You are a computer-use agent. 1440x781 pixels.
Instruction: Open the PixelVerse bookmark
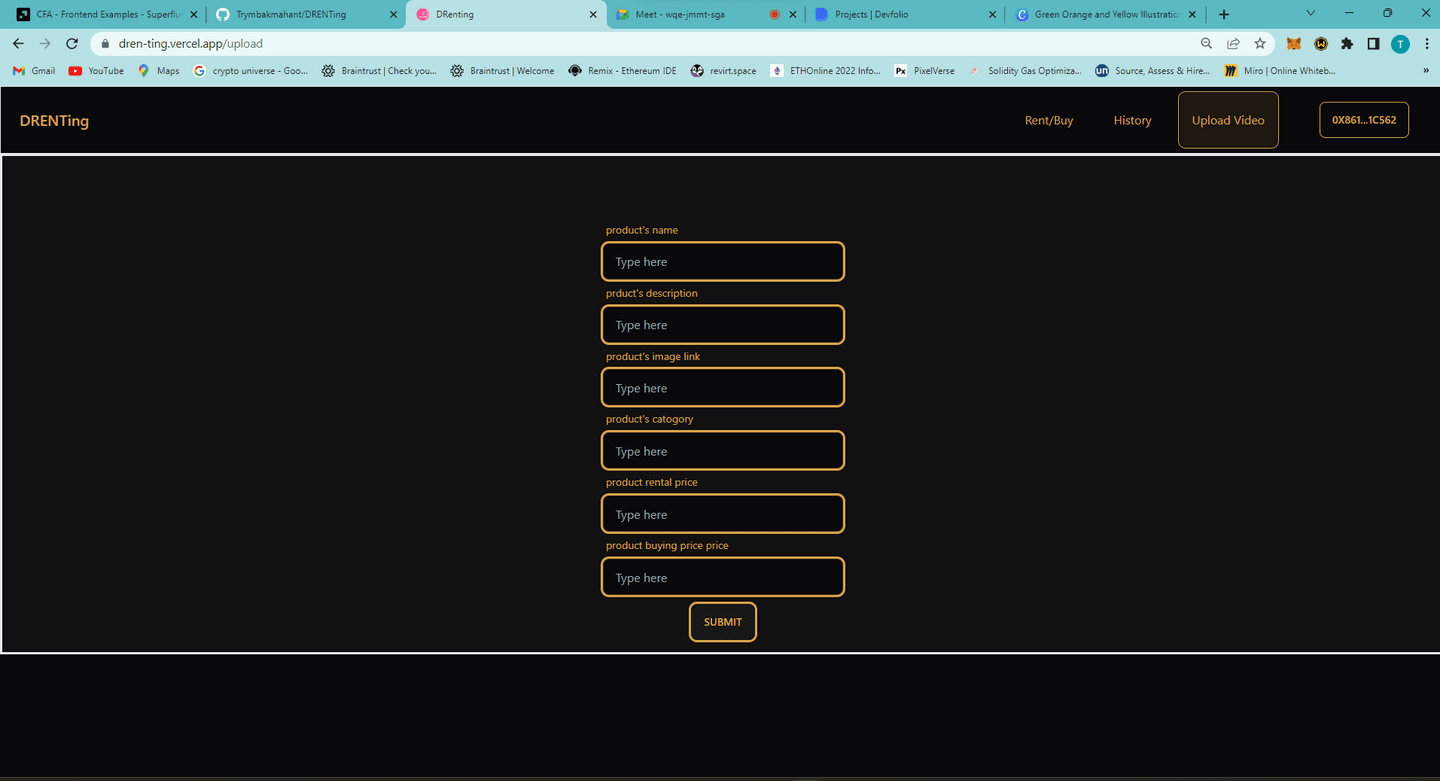click(x=925, y=71)
